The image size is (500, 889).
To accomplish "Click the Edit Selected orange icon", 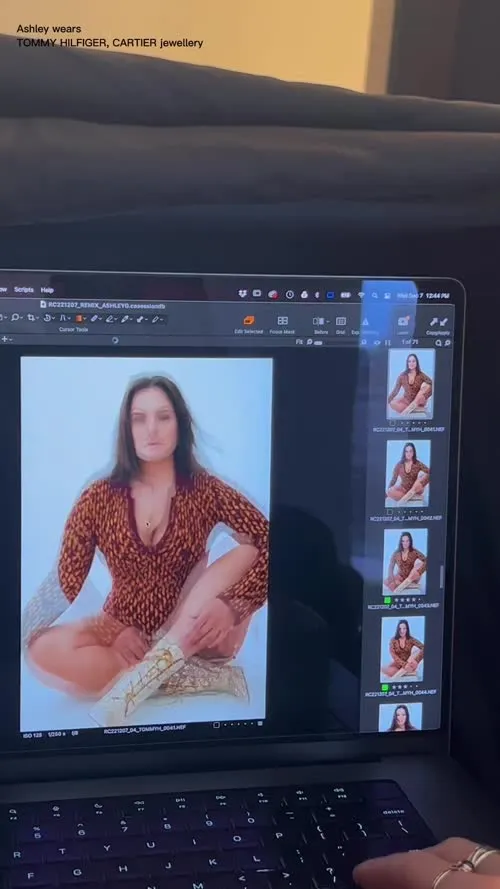I will [x=249, y=320].
